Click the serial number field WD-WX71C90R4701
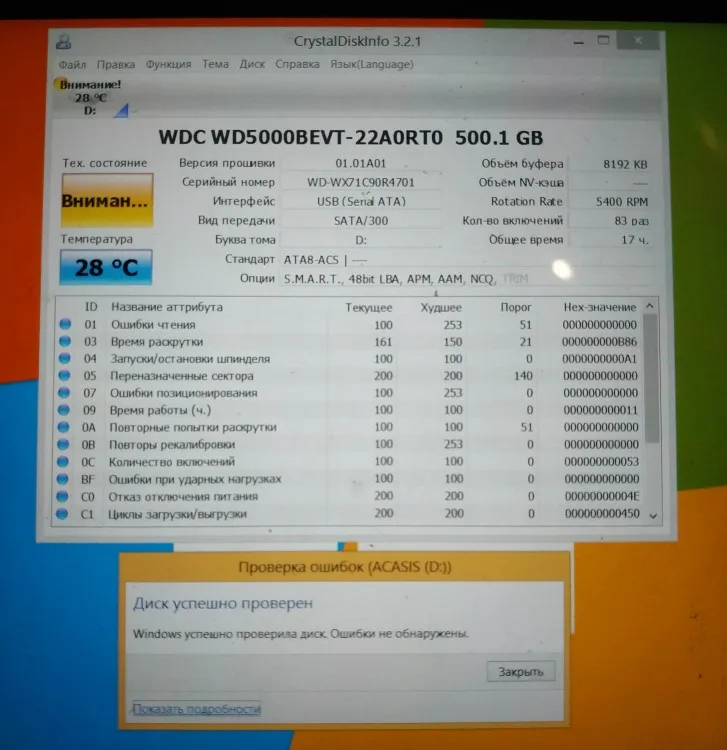Viewport: 727px width, 750px height. point(361,182)
